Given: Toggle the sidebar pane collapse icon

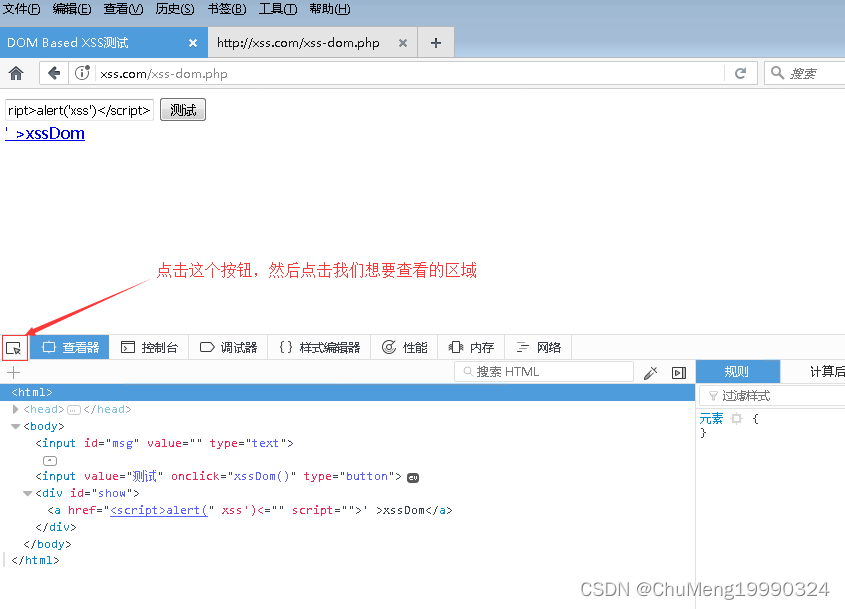Looking at the screenshot, I should [679, 372].
